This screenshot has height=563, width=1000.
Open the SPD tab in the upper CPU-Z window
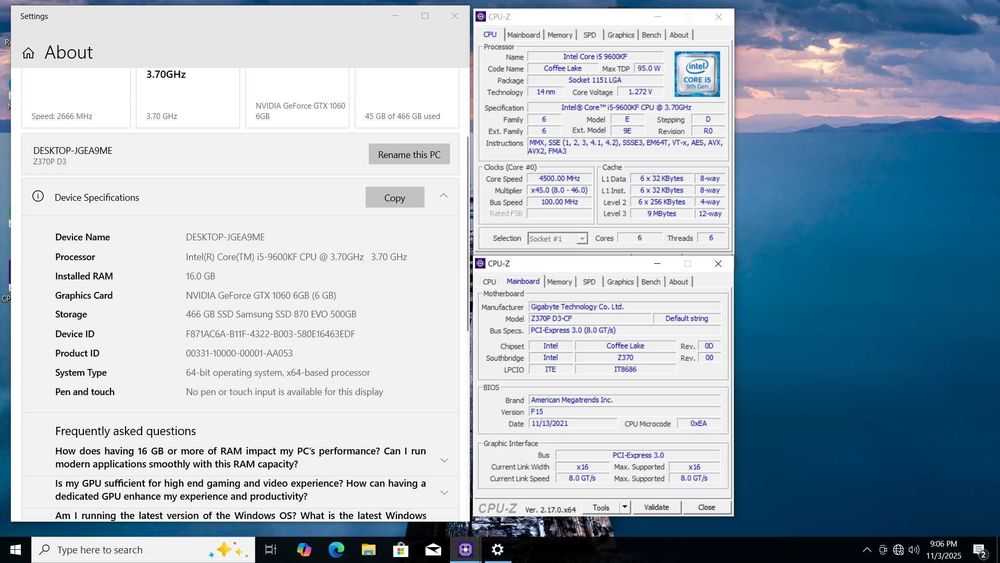(590, 35)
